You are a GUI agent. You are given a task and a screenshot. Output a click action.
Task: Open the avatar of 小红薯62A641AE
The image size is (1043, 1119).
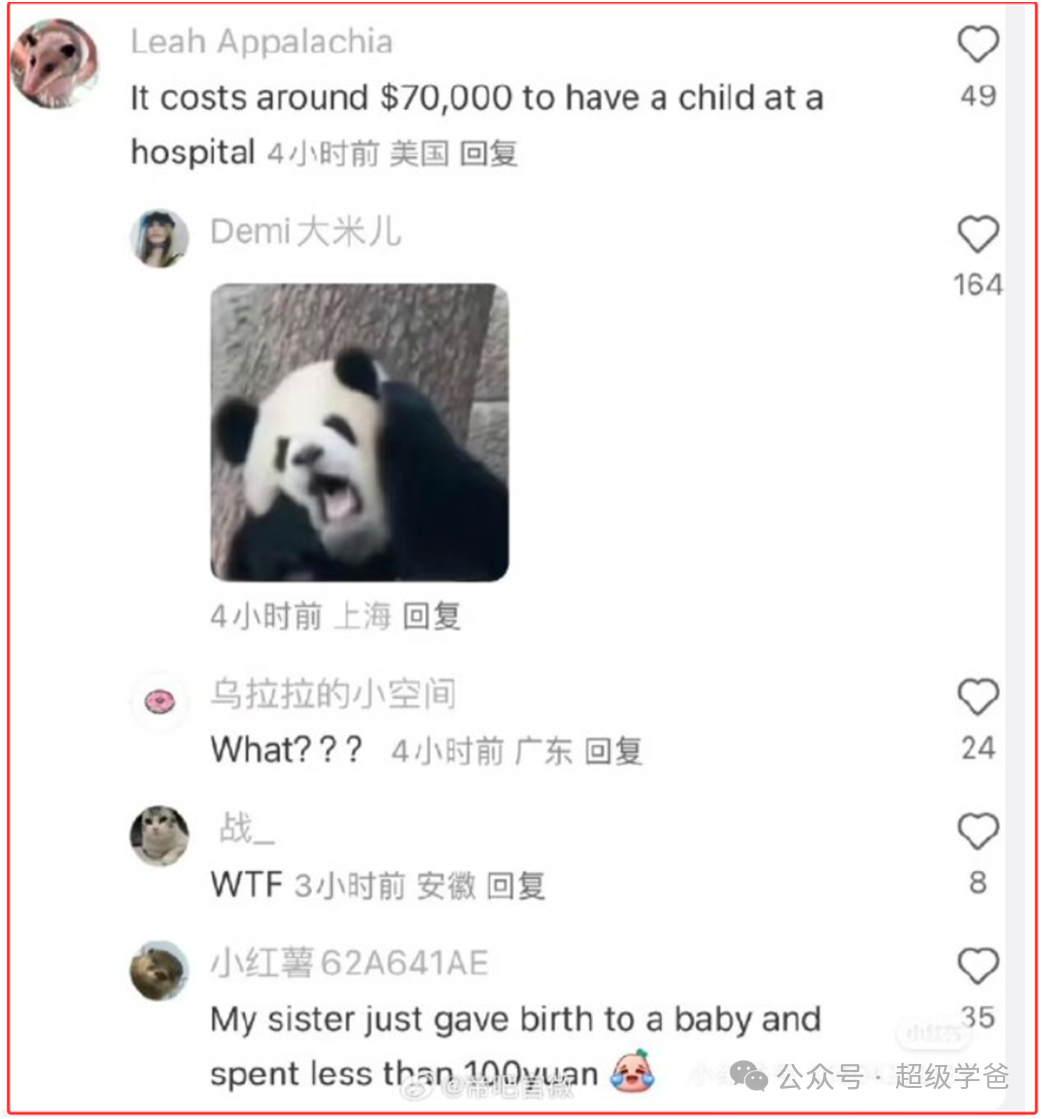click(x=159, y=971)
